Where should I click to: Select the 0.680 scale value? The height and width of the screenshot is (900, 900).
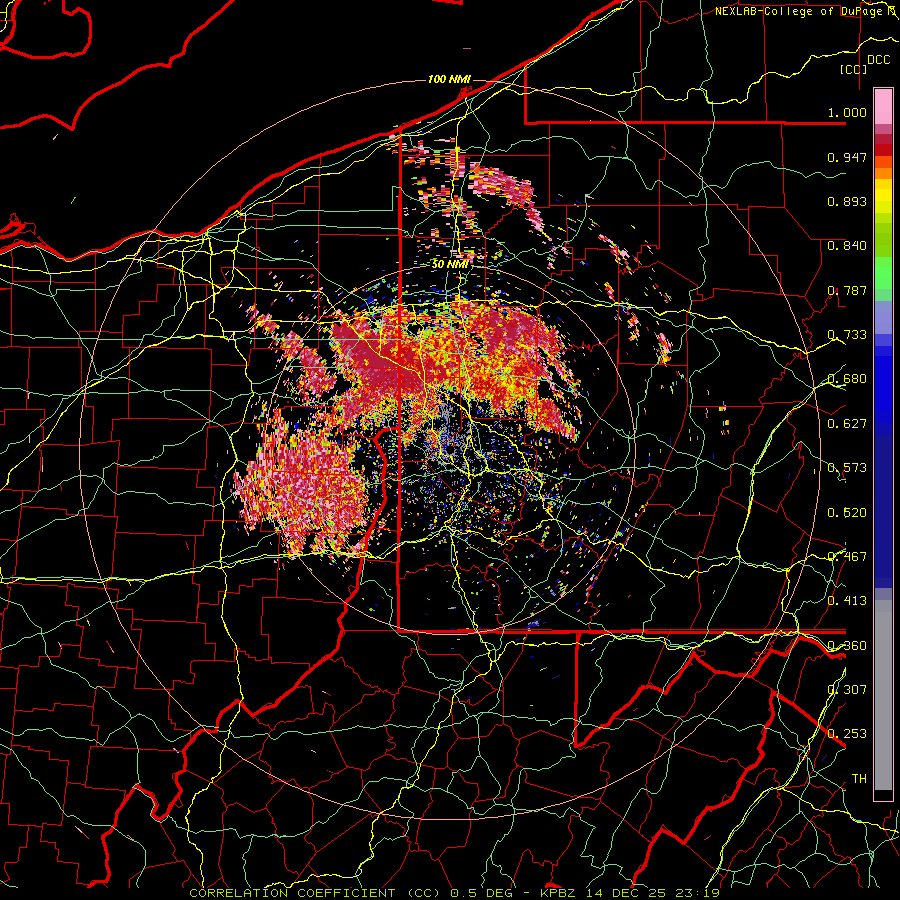(x=847, y=379)
